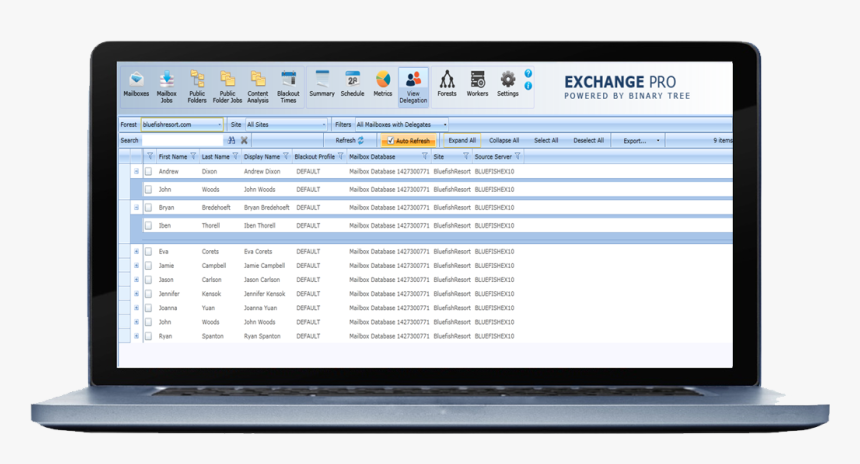This screenshot has height=464, width=860.
Task: Click the Last Name column filter icon
Action: [x=235, y=156]
